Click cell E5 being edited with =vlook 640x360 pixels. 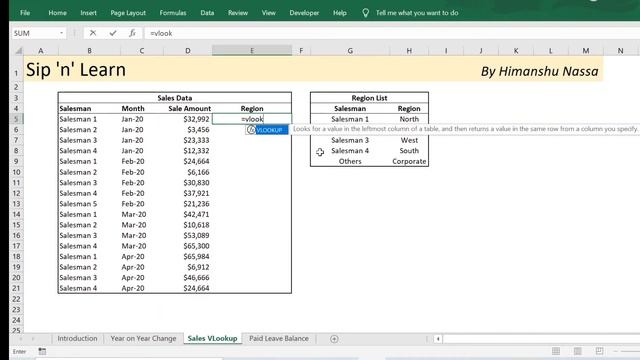[x=252, y=119]
